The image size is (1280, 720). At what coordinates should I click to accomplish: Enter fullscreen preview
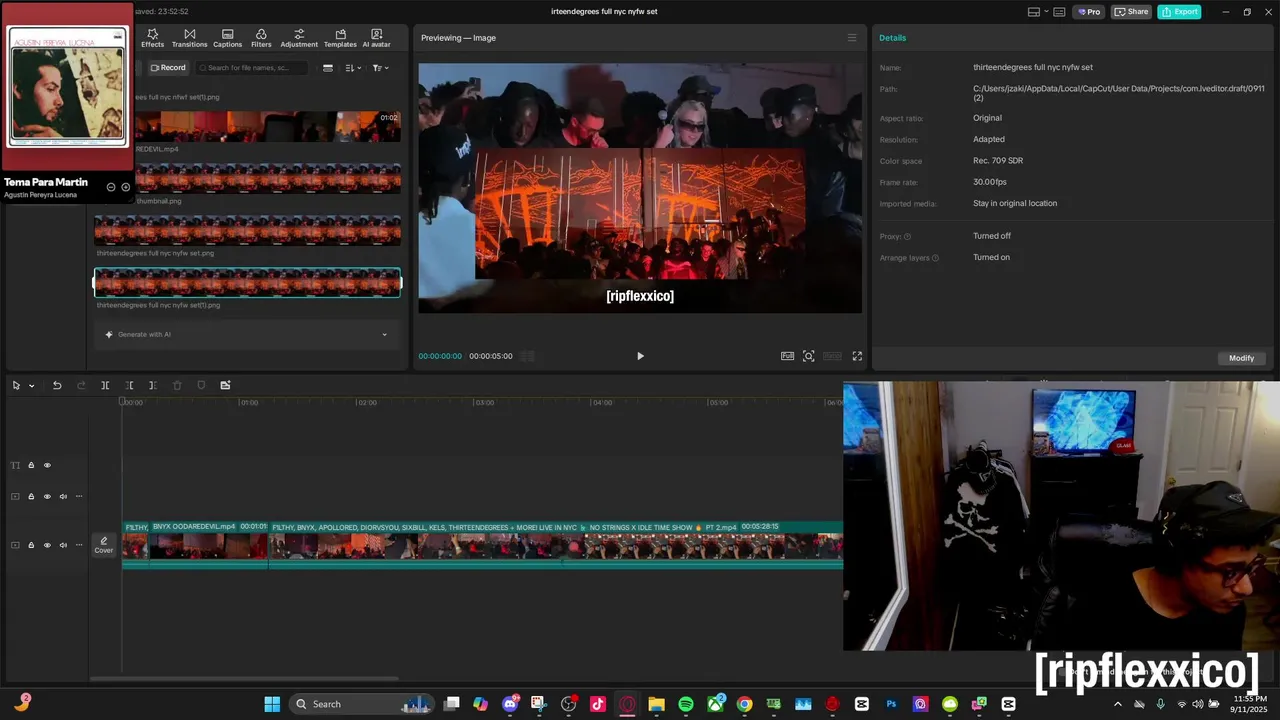(x=857, y=356)
